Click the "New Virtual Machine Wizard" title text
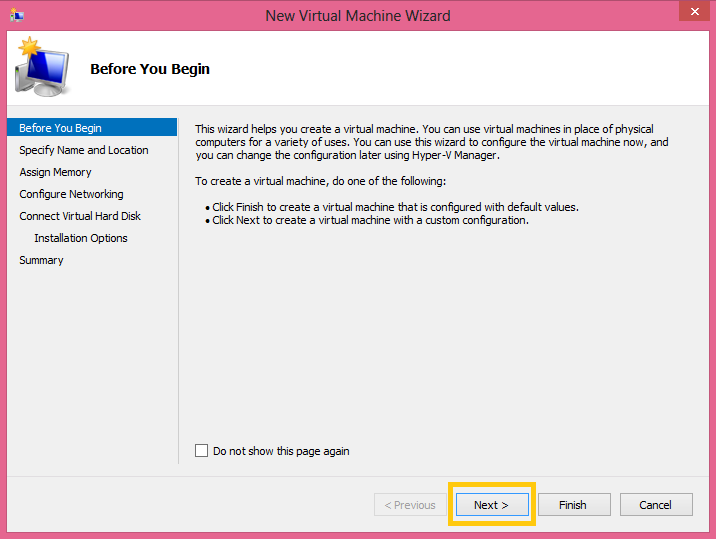The image size is (716, 539). tap(358, 16)
